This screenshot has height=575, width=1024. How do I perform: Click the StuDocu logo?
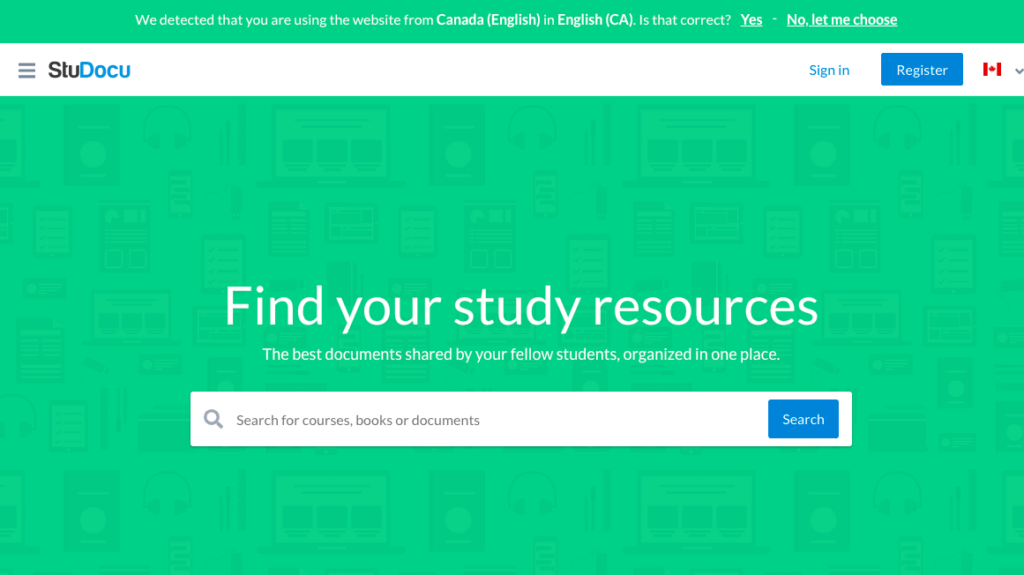point(89,70)
